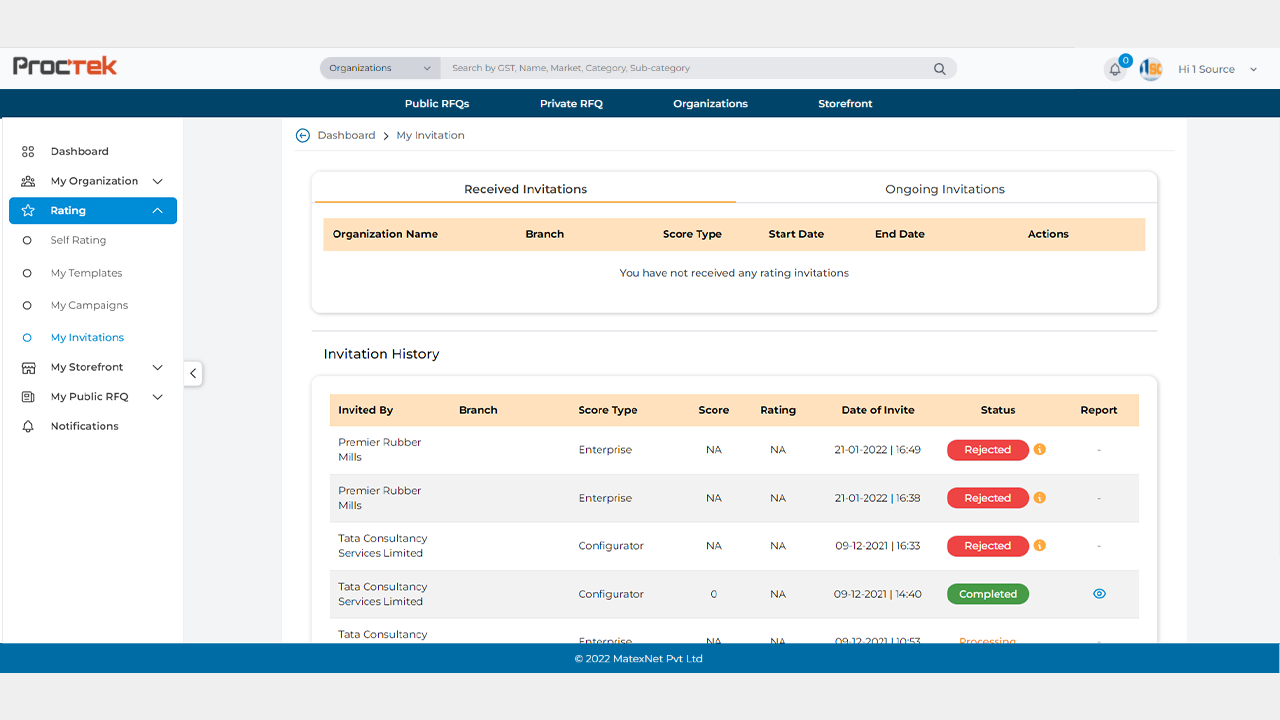The image size is (1280, 720).
Task: Collapse the sidebar using the arrow handle
Action: coord(193,373)
